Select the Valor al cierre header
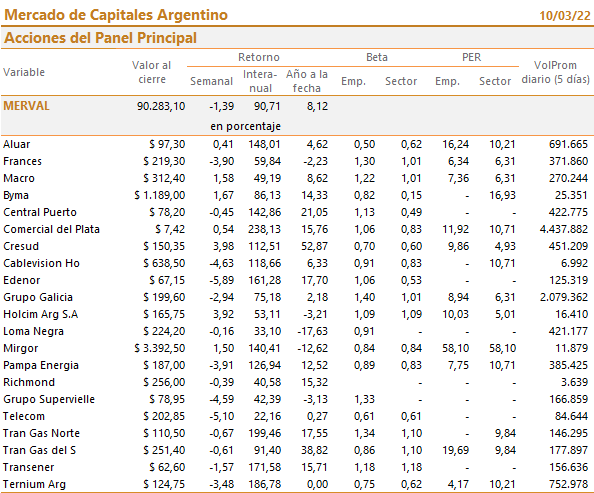This screenshot has width=594, height=493. [152, 72]
